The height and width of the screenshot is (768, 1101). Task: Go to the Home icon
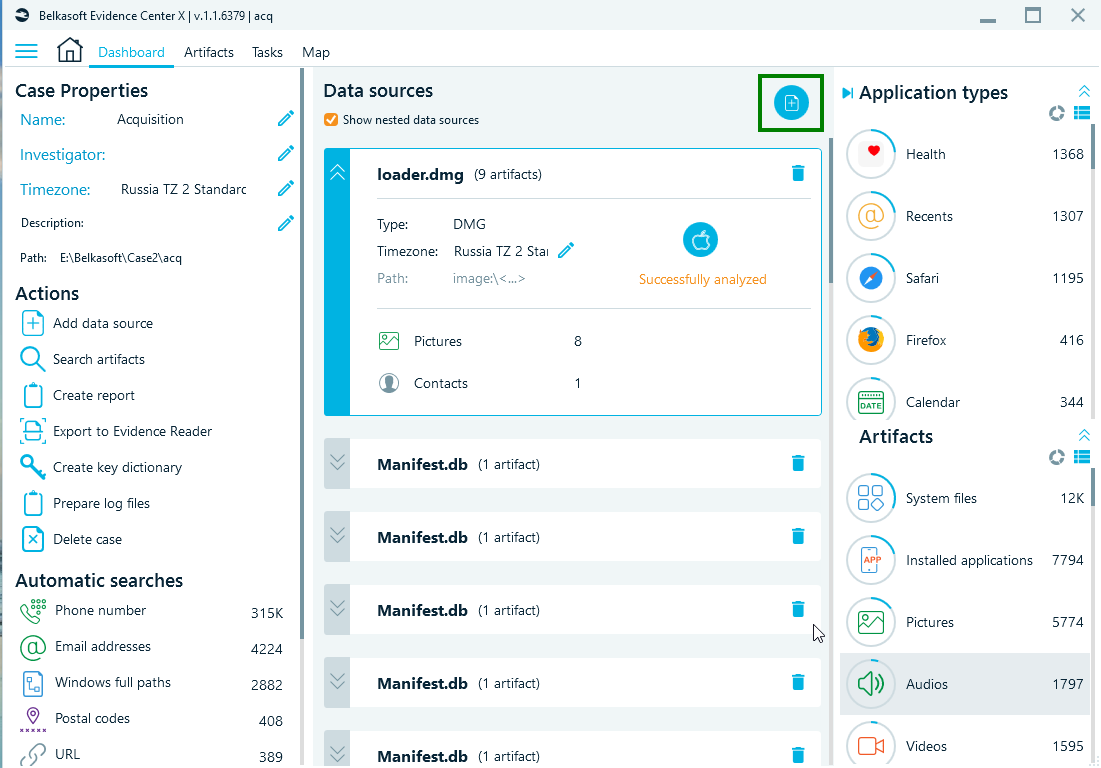coord(70,51)
